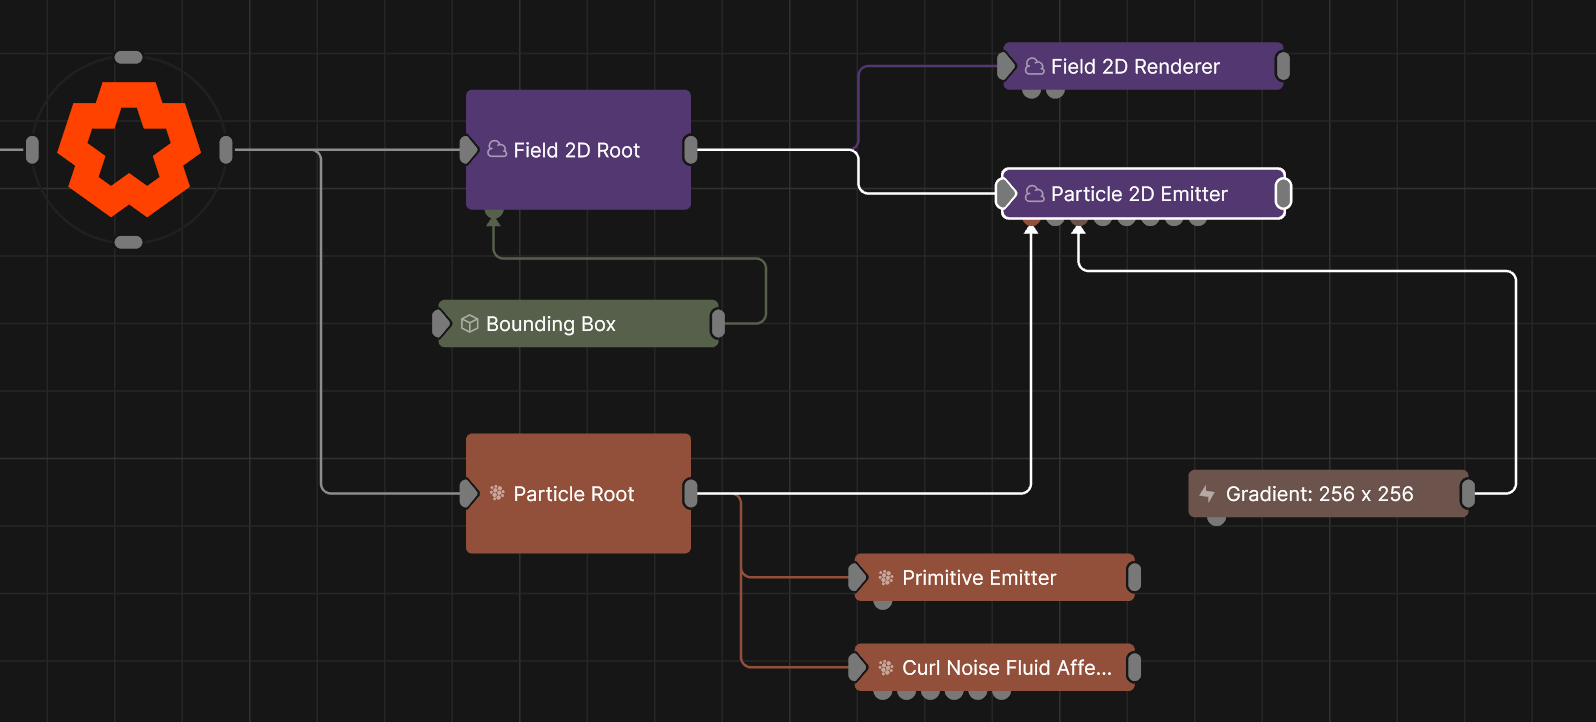The height and width of the screenshot is (722, 1596).
Task: Click the output connector of Particle Root
Action: [x=690, y=493]
